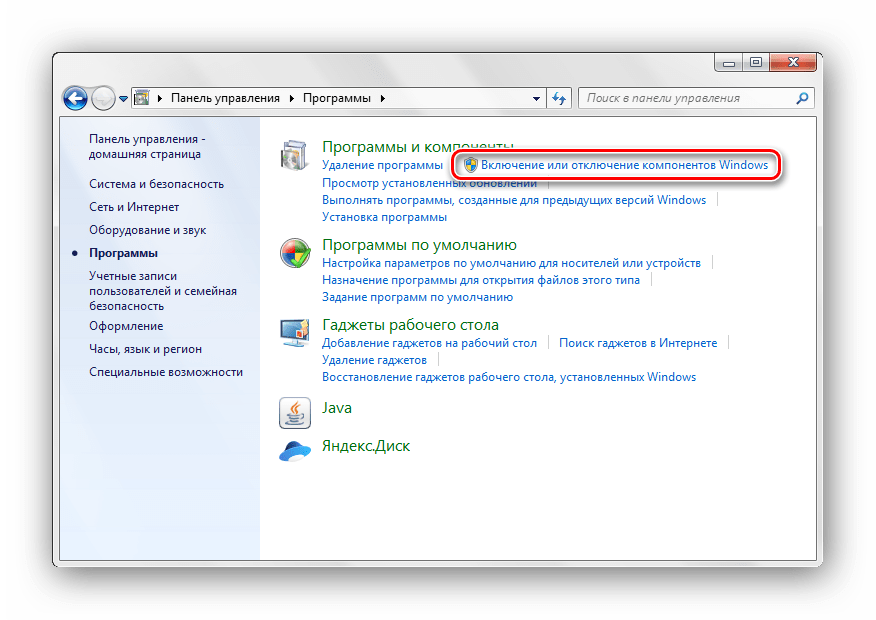
Task: Click the search magnifier icon
Action: point(802,98)
